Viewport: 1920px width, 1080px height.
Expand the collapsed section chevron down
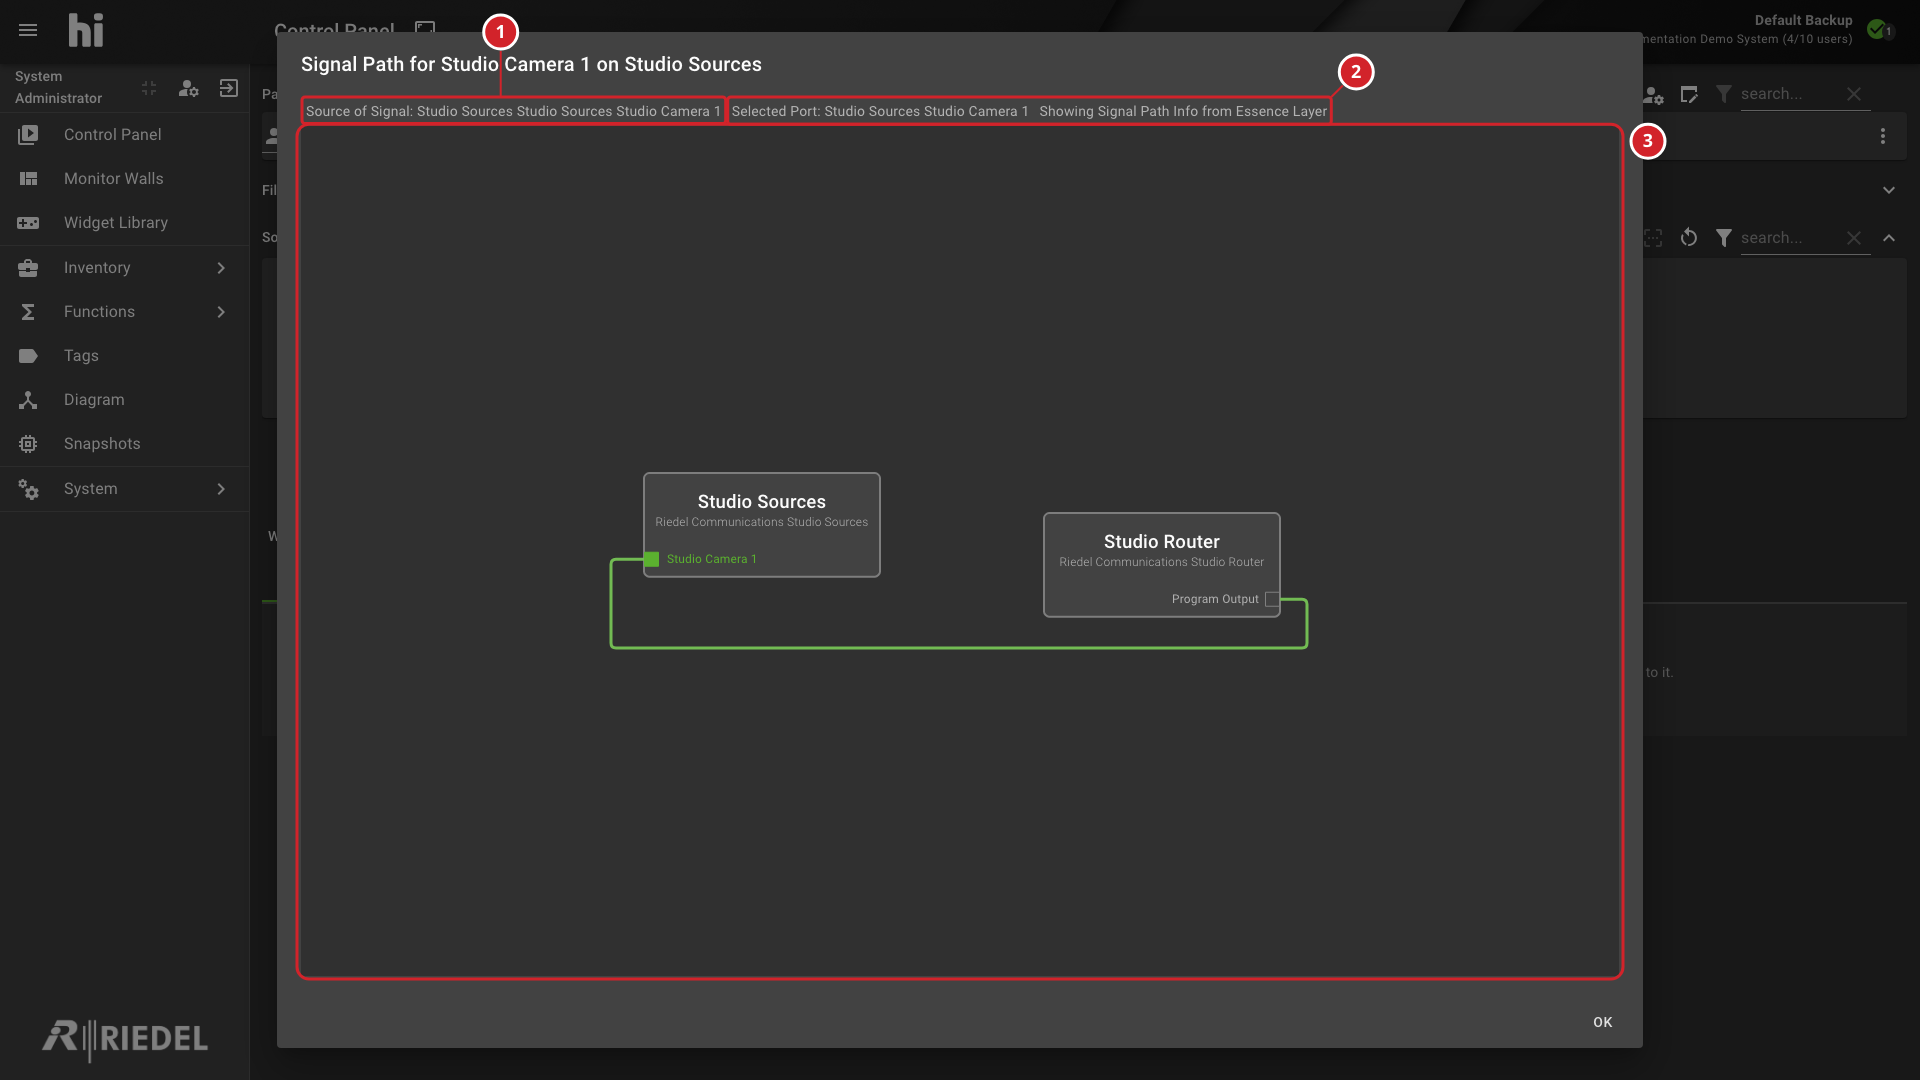tap(1889, 190)
